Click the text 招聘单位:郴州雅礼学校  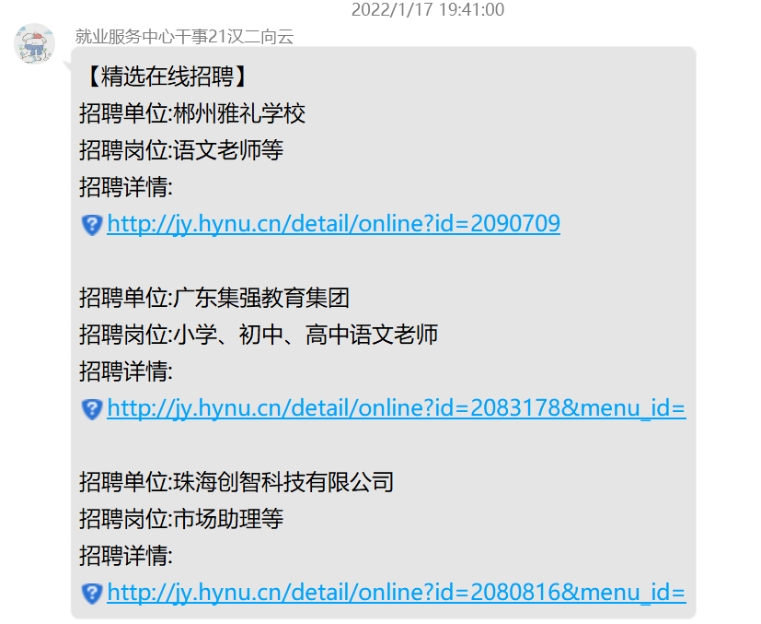coord(192,114)
